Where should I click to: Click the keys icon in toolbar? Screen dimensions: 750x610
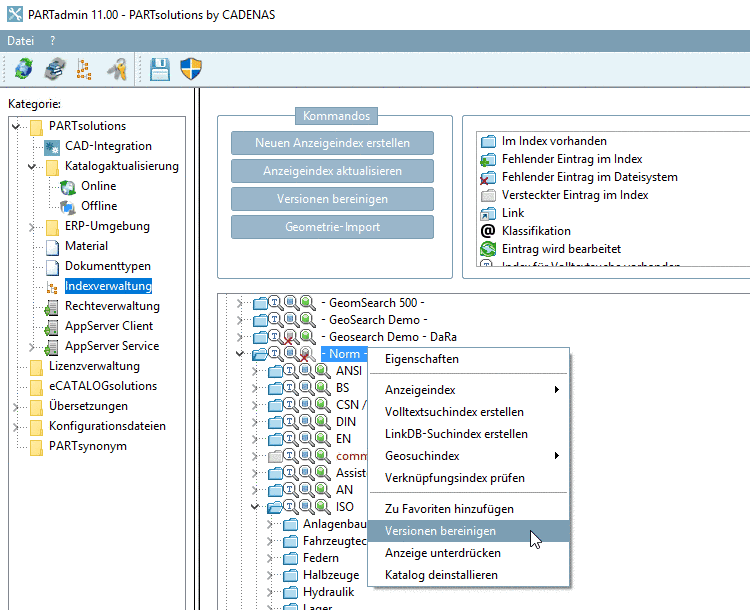pos(117,68)
